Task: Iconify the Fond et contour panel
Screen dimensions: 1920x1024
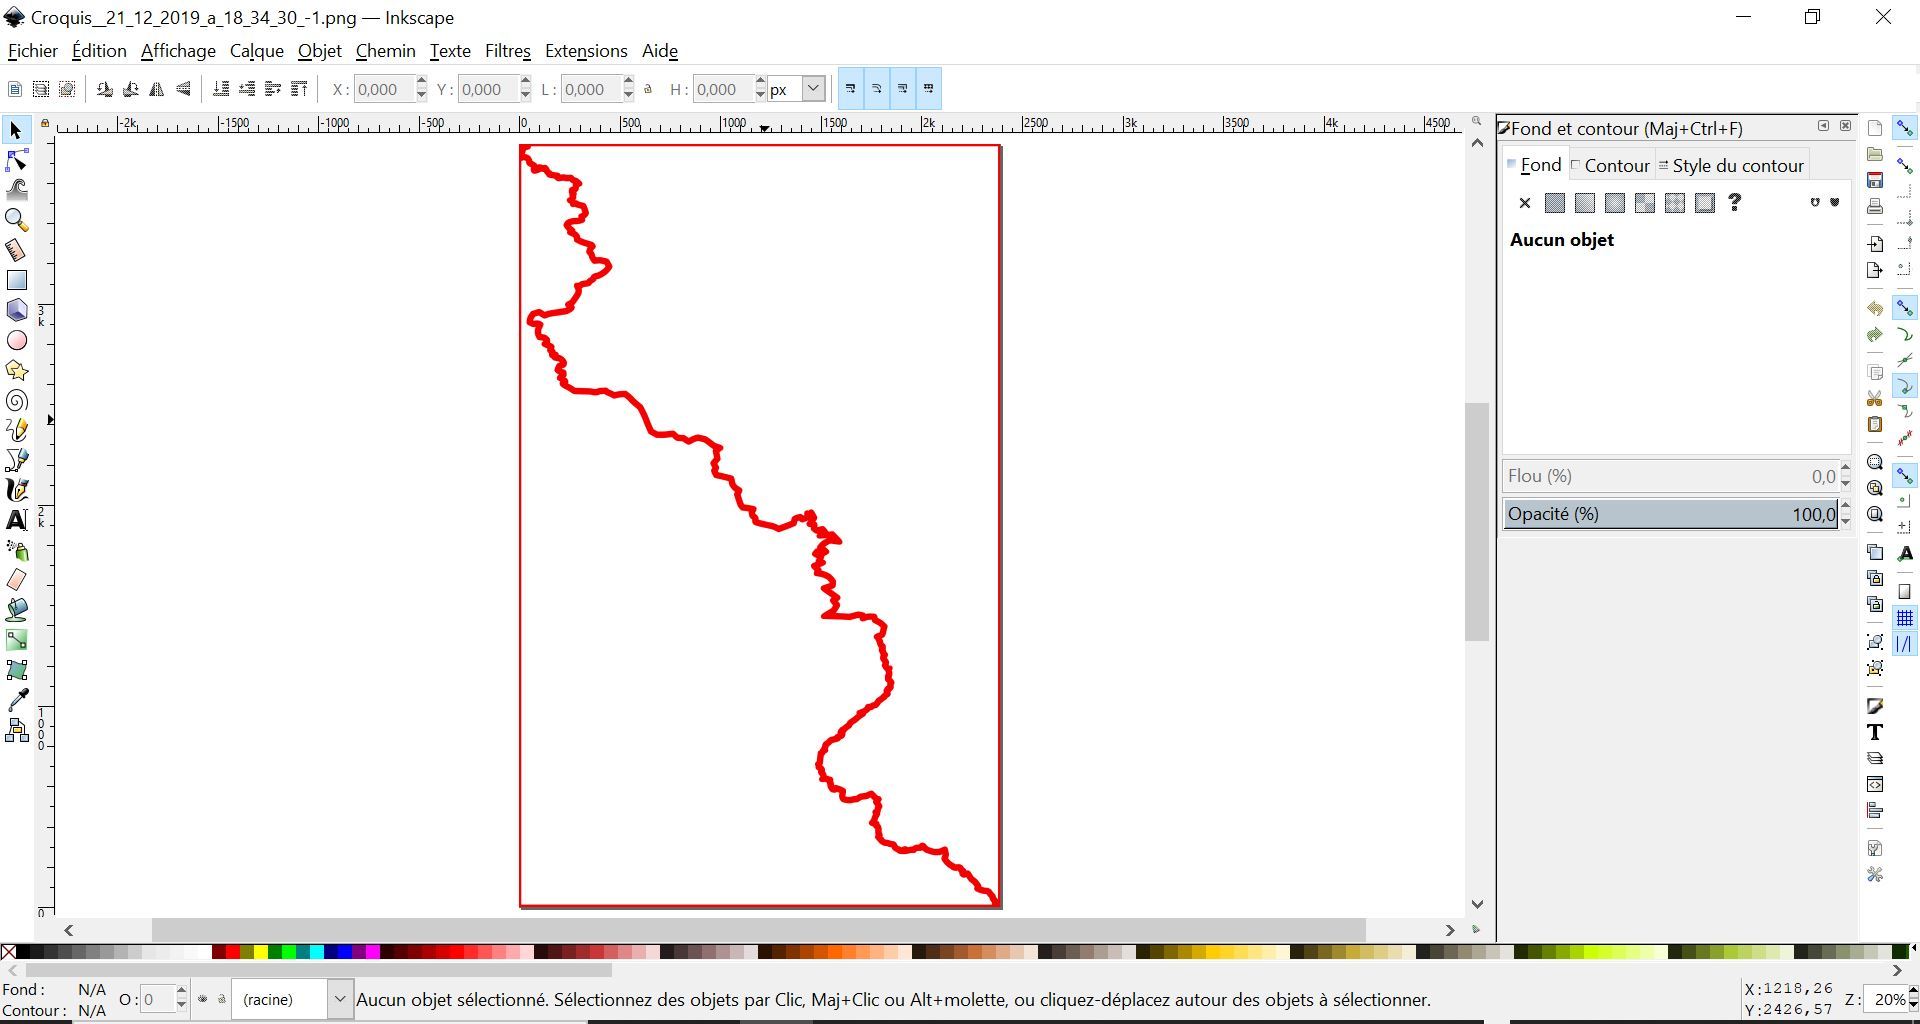Action: (1823, 126)
